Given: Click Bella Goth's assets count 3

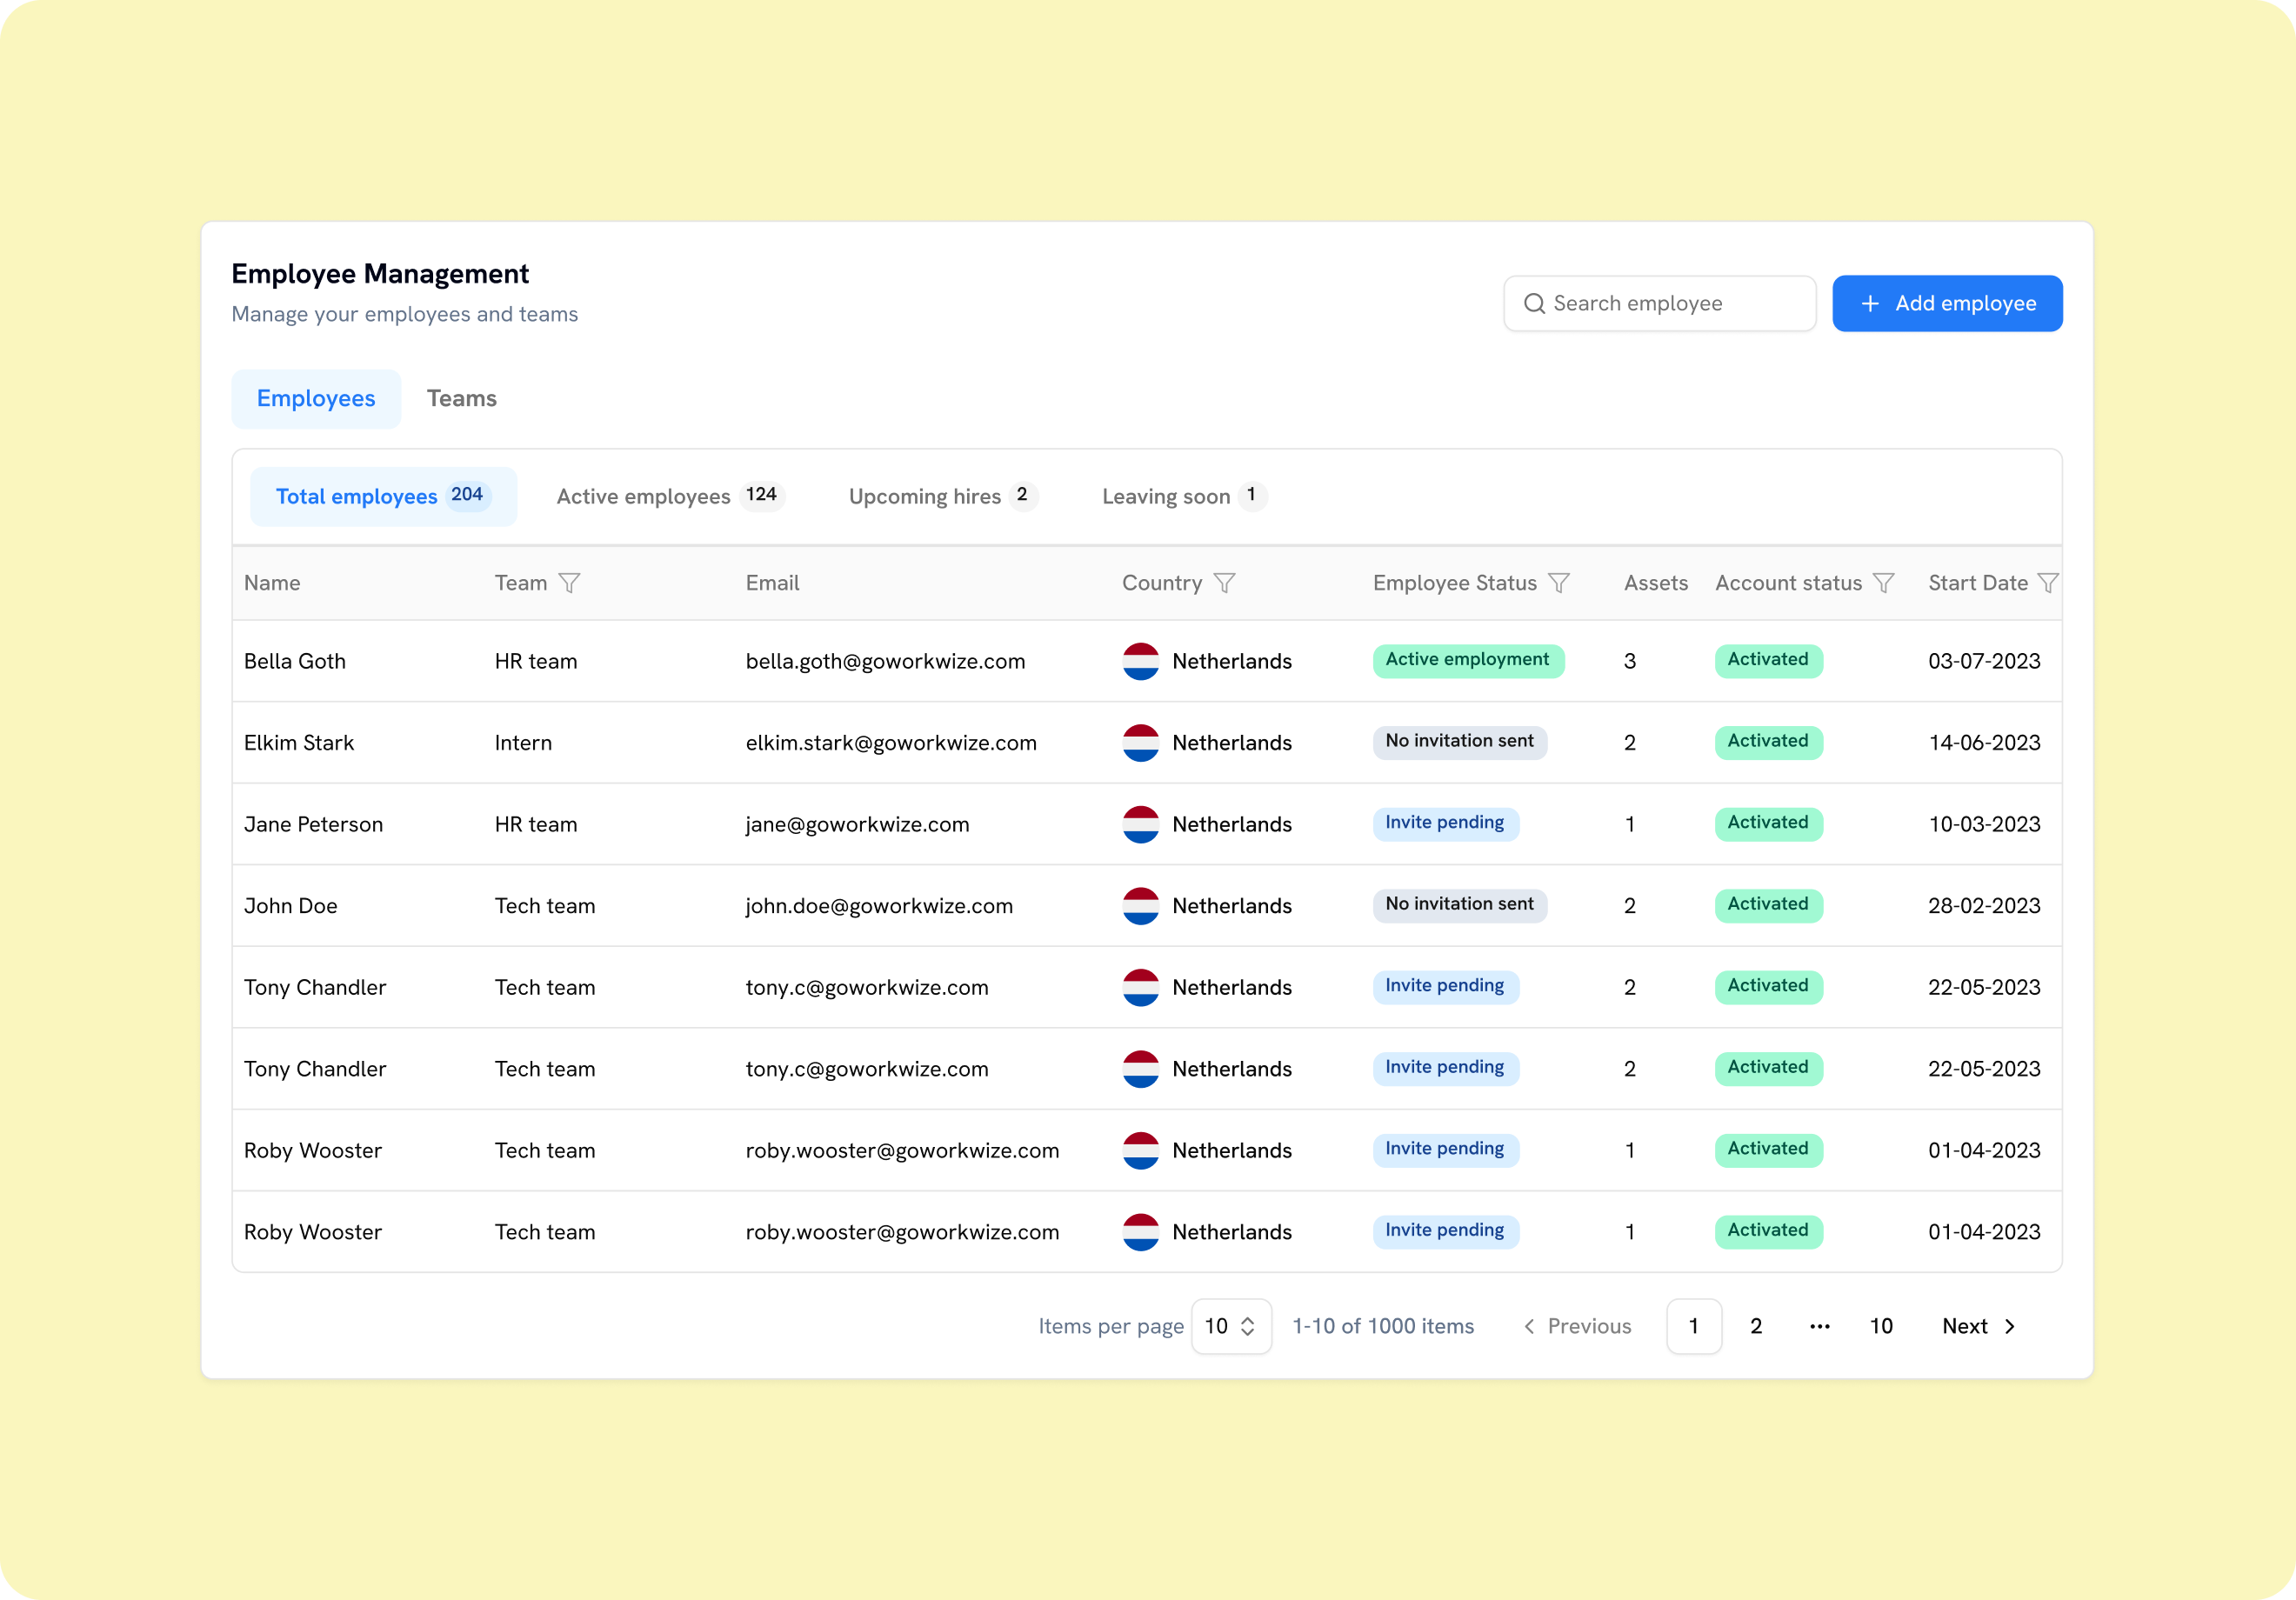Looking at the screenshot, I should click(x=1630, y=661).
